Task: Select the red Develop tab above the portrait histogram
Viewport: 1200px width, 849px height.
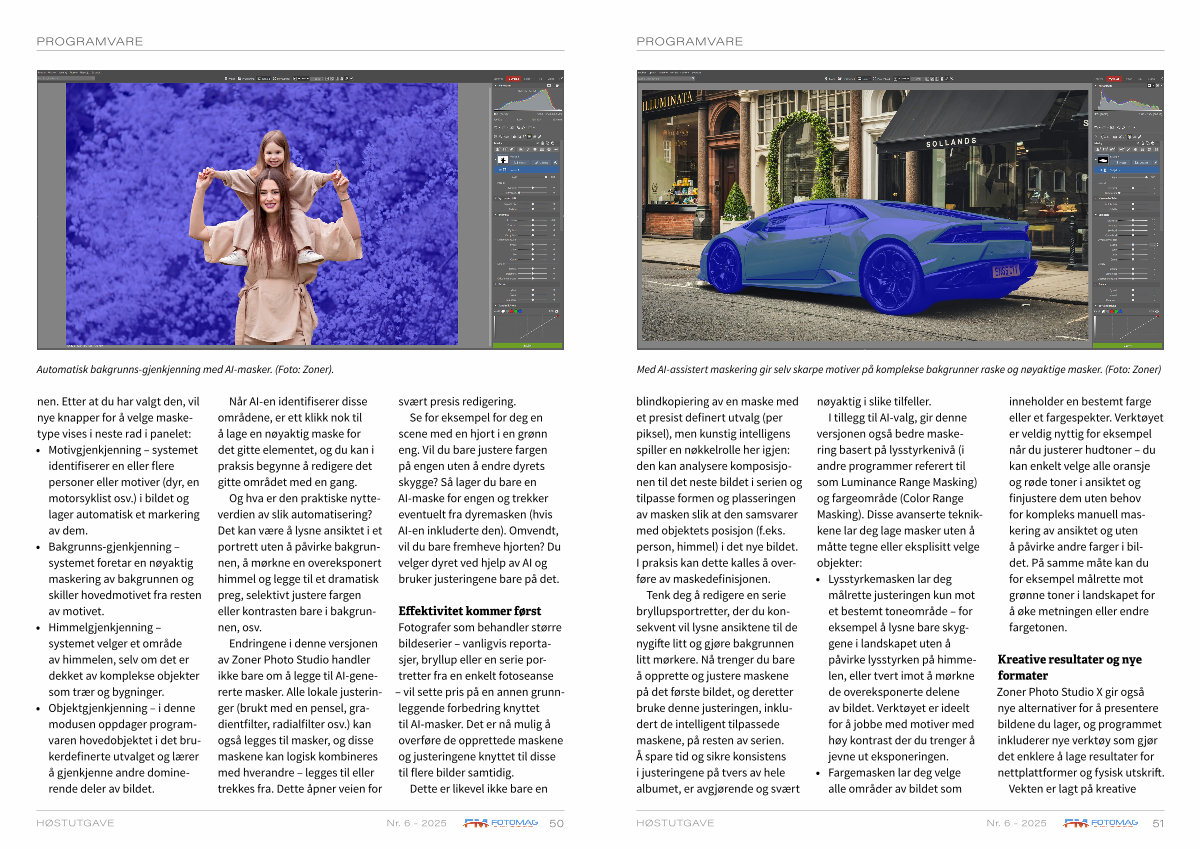Action: 514,78
